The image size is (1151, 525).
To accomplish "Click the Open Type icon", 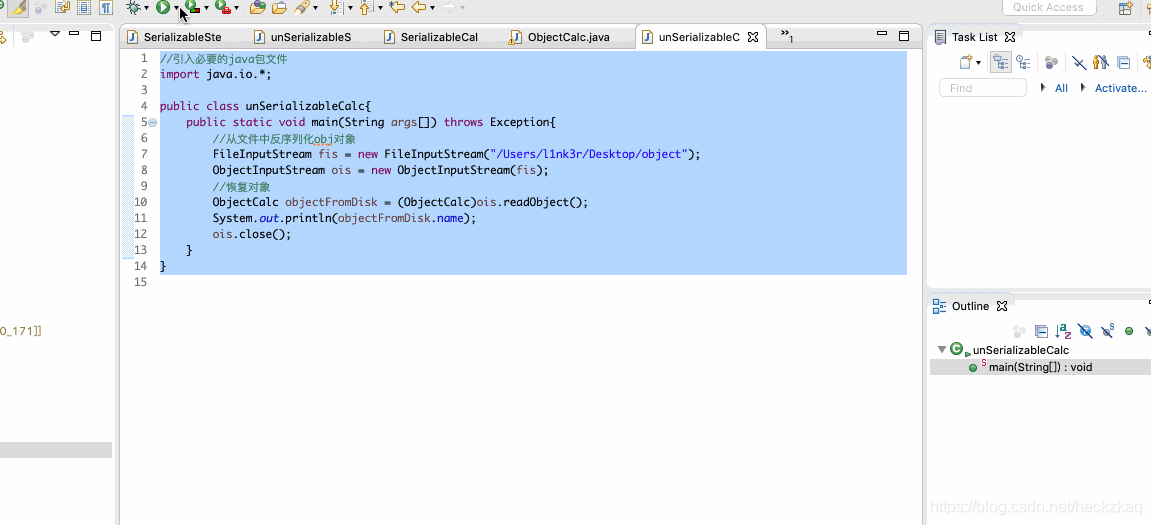I will pos(258,7).
